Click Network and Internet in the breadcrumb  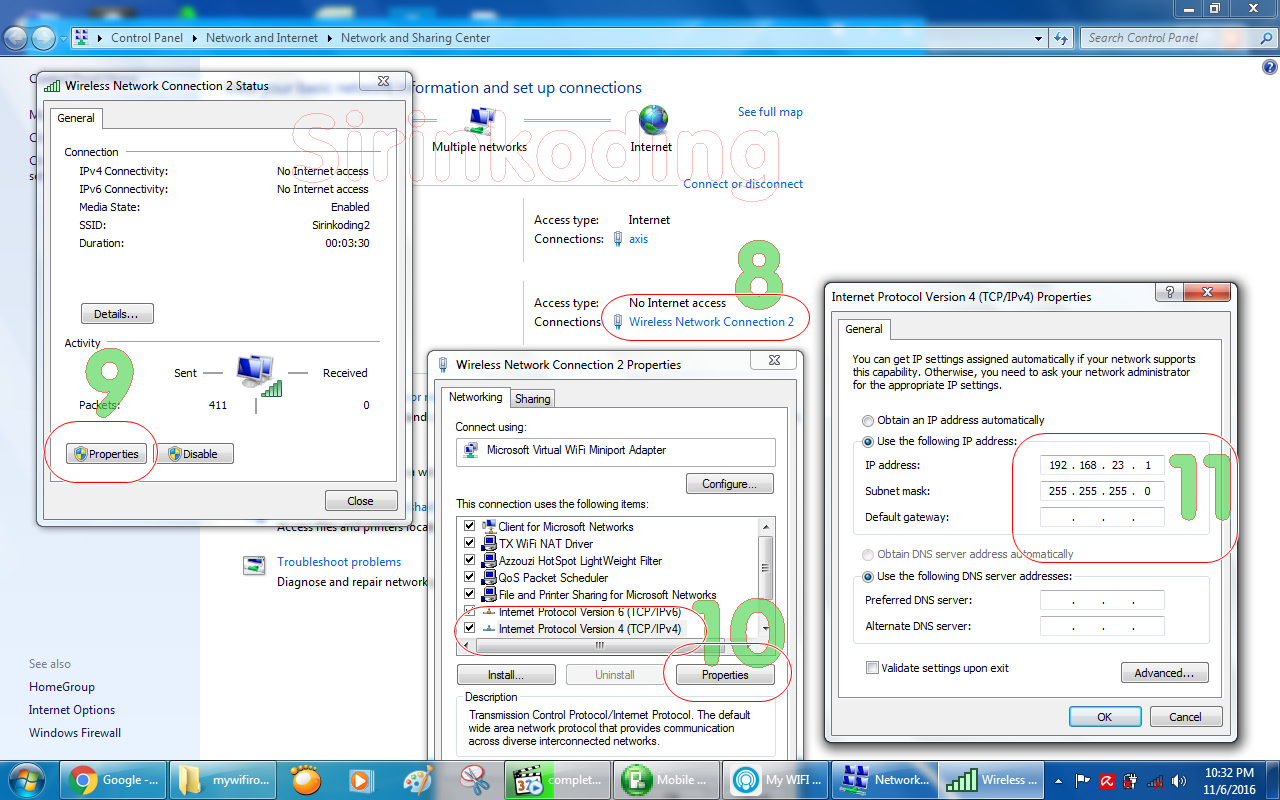point(262,38)
